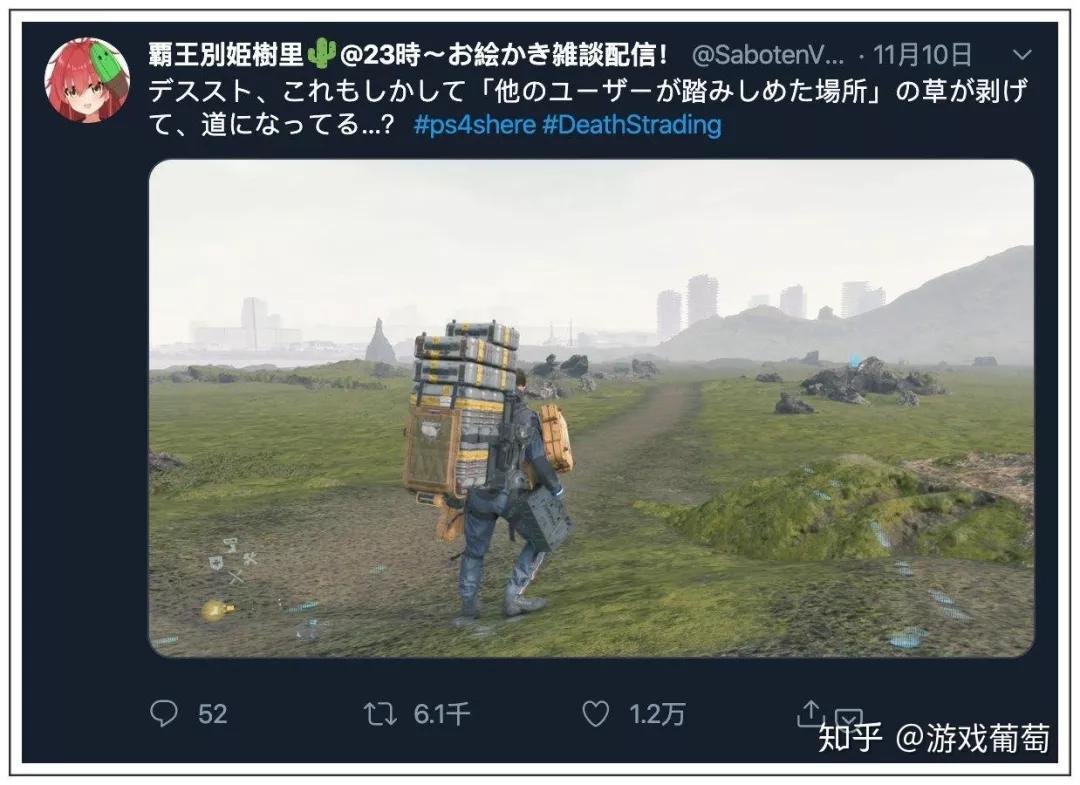Open the #ps4share hashtag link
The image size is (1080, 785).
pyautogui.click(x=475, y=125)
